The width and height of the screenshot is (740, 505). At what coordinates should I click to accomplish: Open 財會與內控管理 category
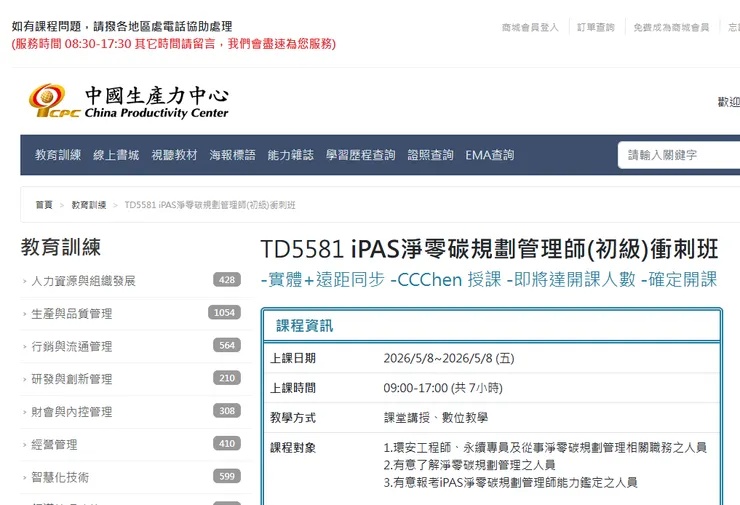pos(72,412)
